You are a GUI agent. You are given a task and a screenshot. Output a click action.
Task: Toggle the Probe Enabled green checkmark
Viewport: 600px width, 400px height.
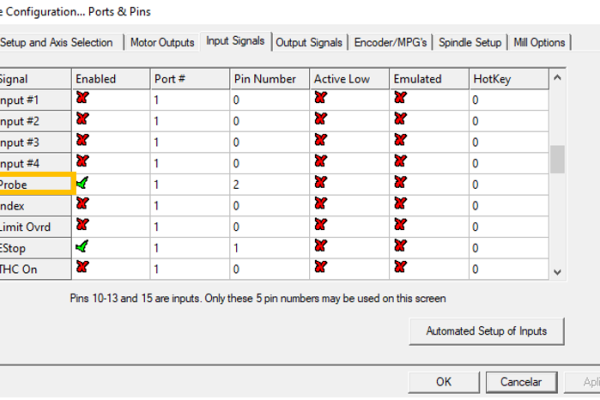tap(82, 183)
